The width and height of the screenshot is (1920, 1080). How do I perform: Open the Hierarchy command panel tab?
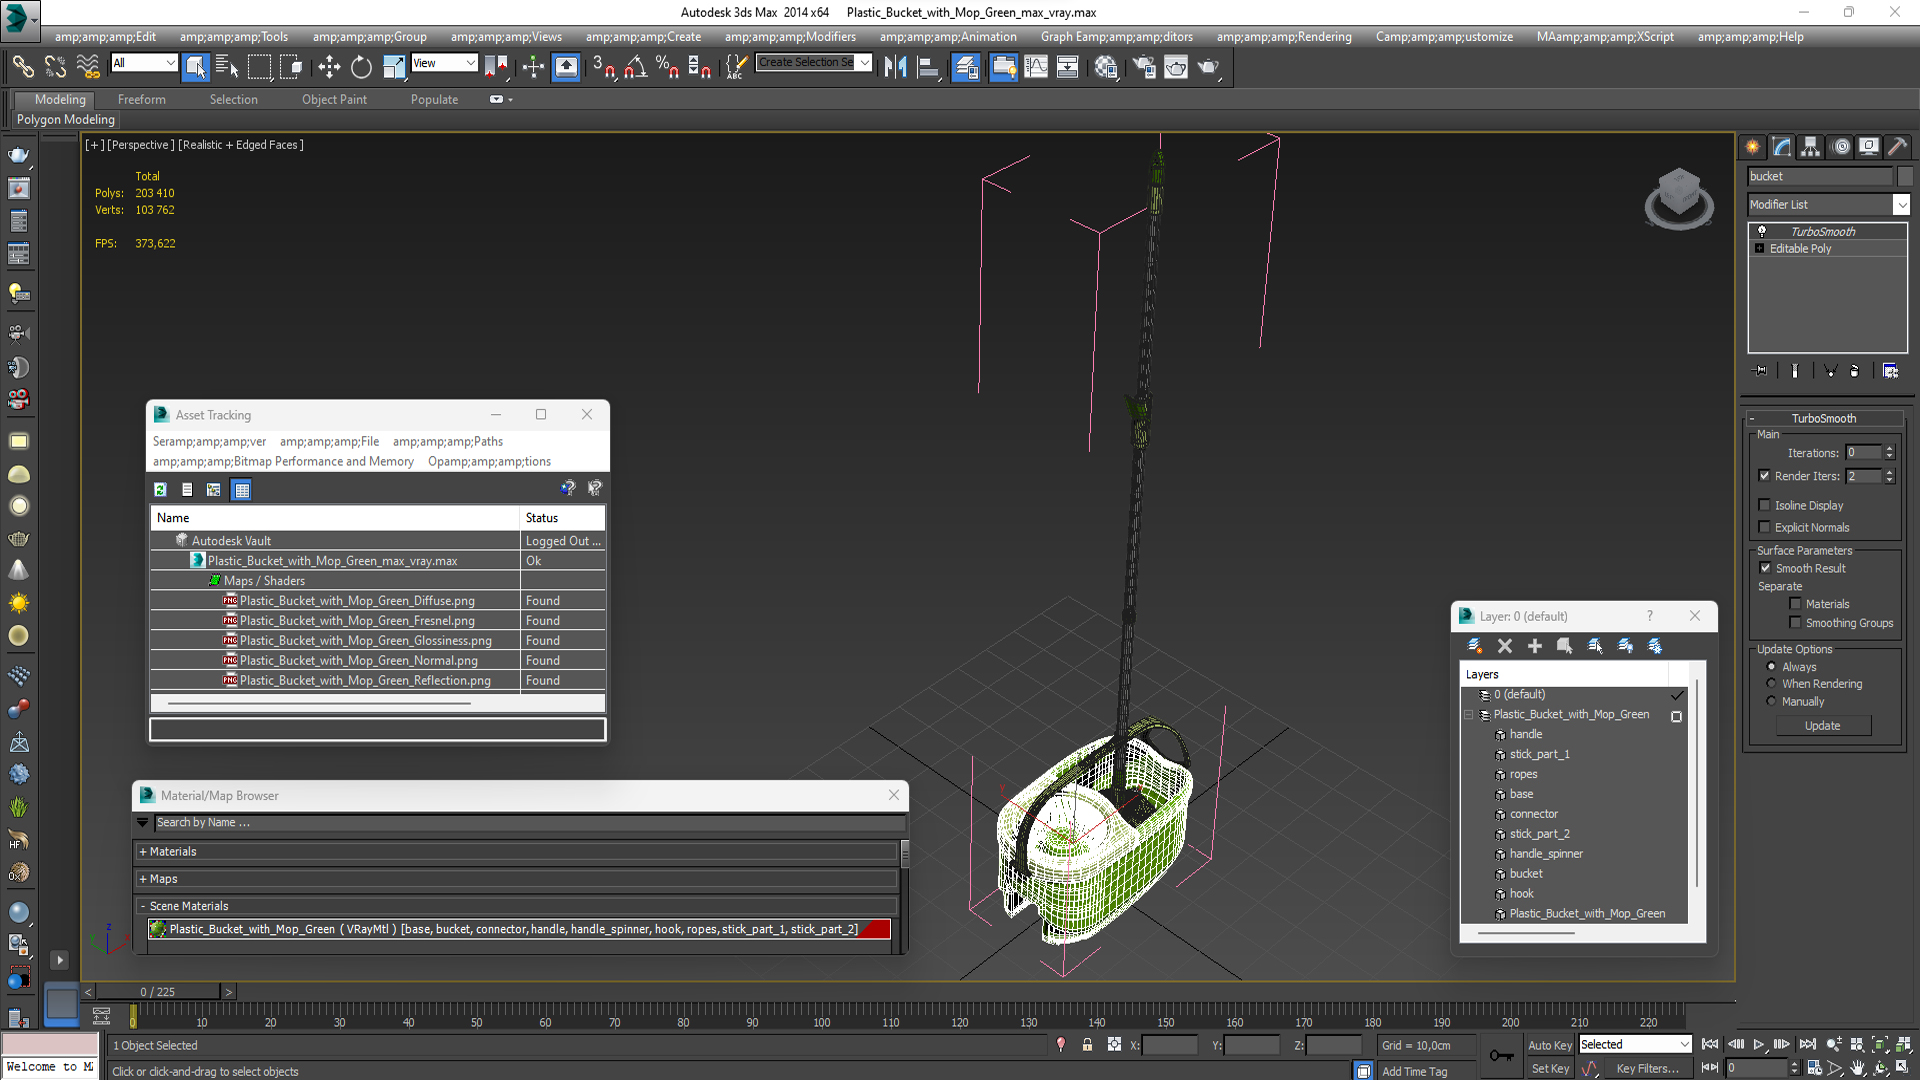[1811, 147]
